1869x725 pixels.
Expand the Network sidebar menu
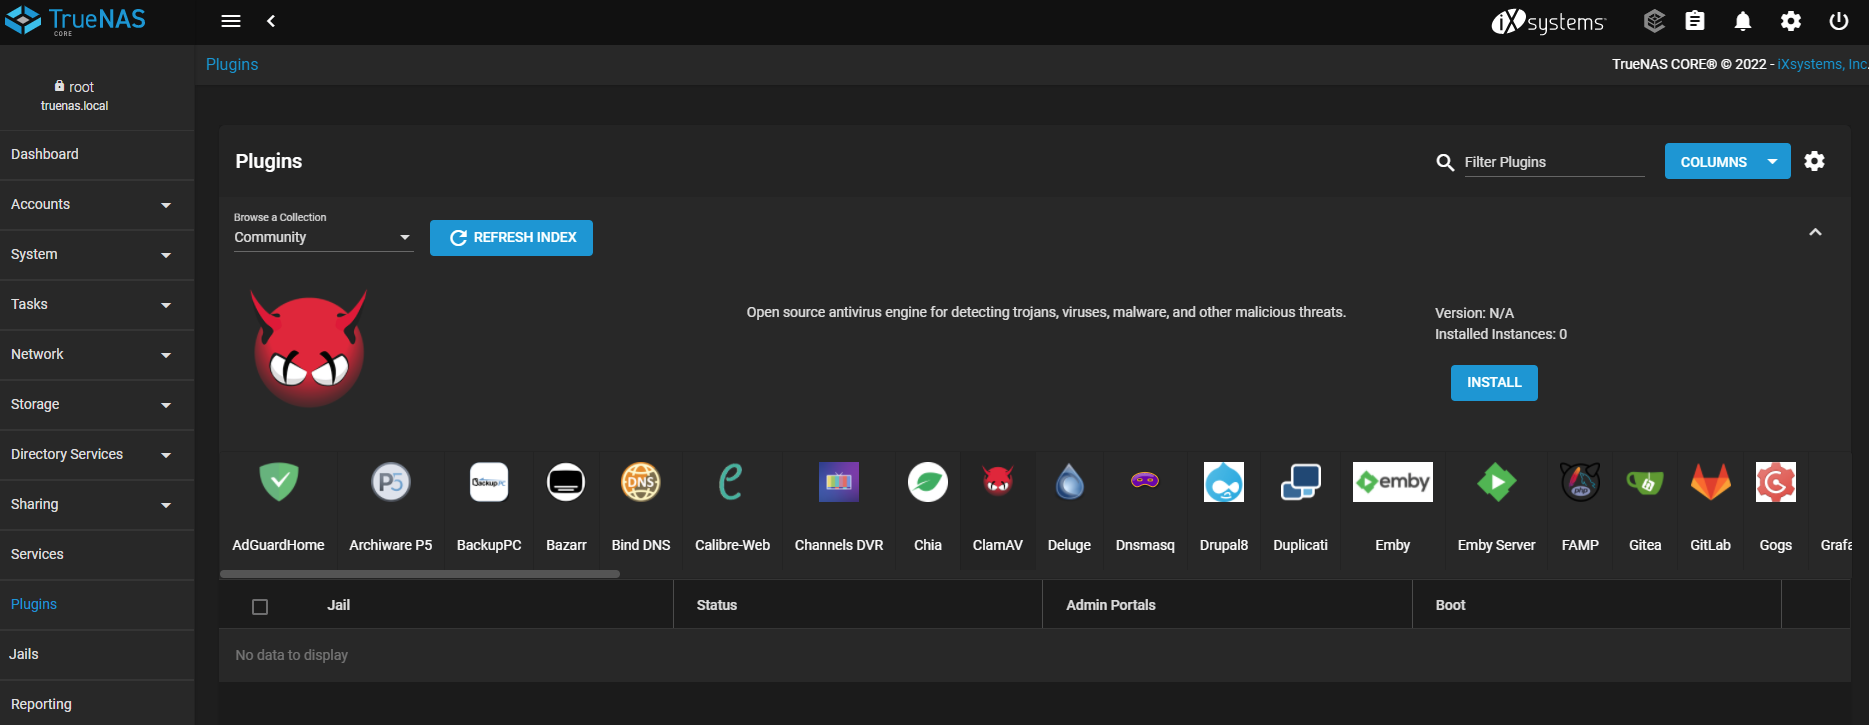[97, 355]
